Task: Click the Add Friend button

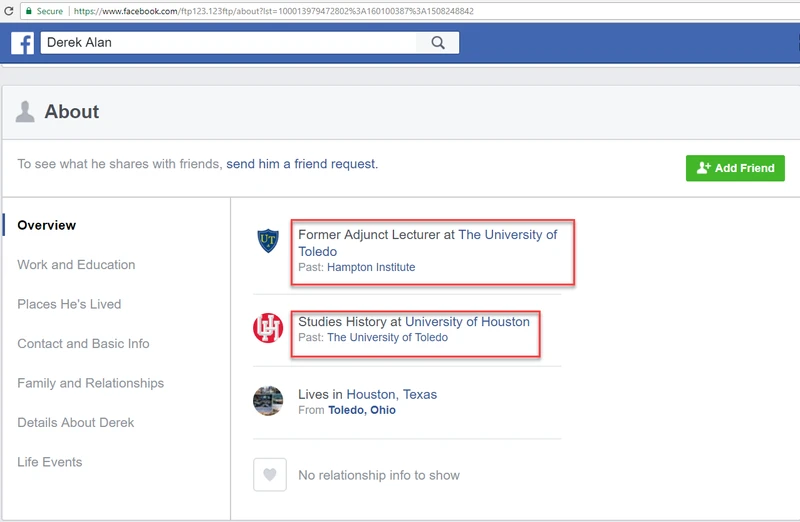Action: pos(735,168)
